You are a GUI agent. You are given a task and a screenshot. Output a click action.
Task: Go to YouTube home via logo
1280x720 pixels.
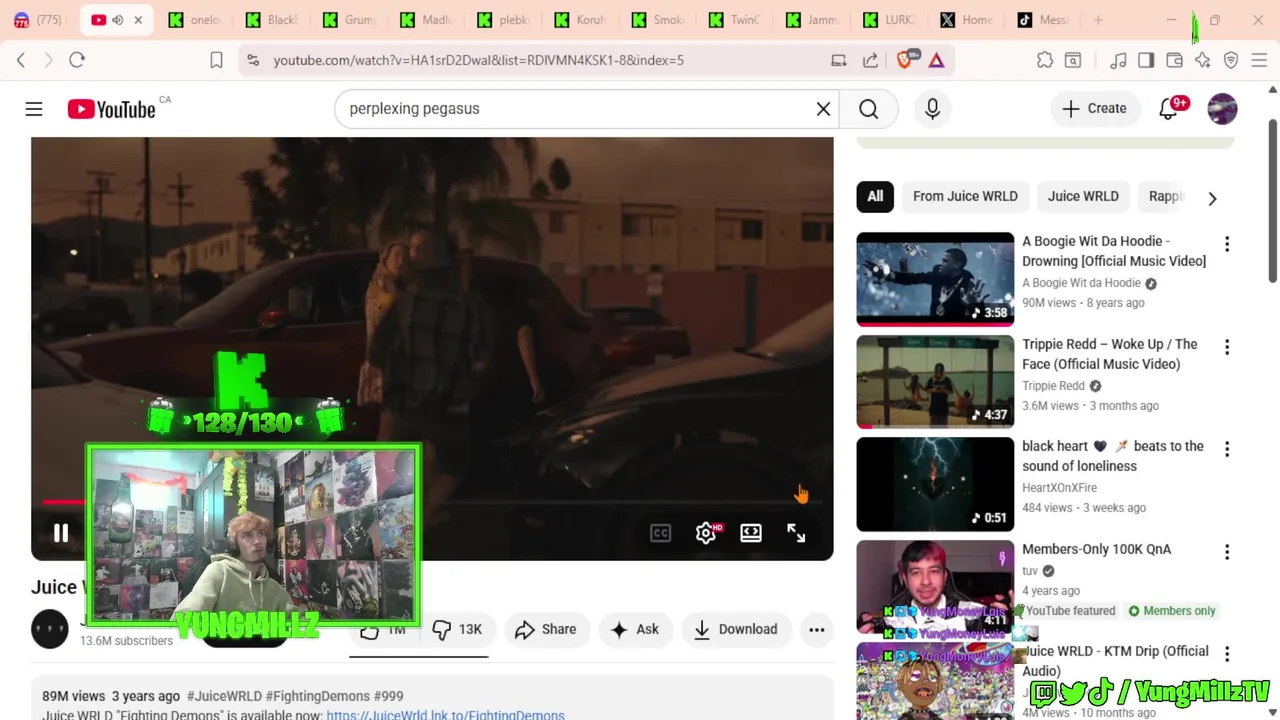(x=111, y=109)
